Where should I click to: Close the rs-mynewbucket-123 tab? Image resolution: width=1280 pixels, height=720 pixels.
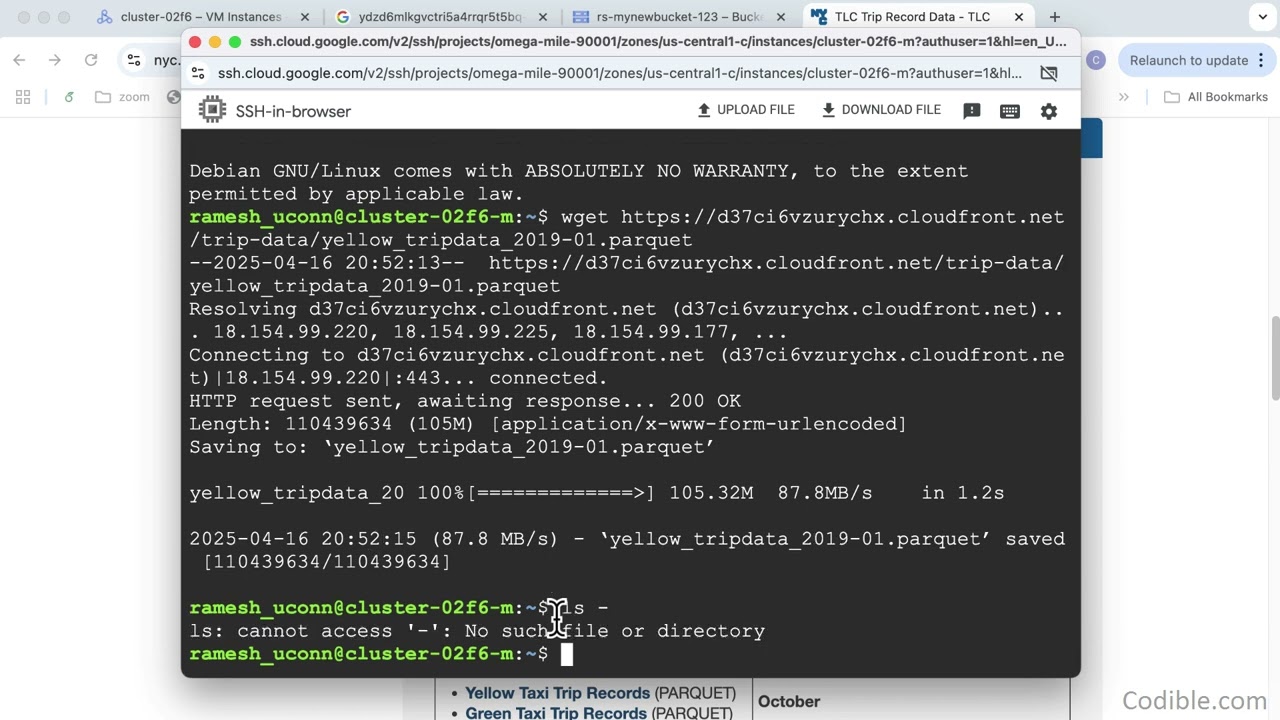click(779, 17)
